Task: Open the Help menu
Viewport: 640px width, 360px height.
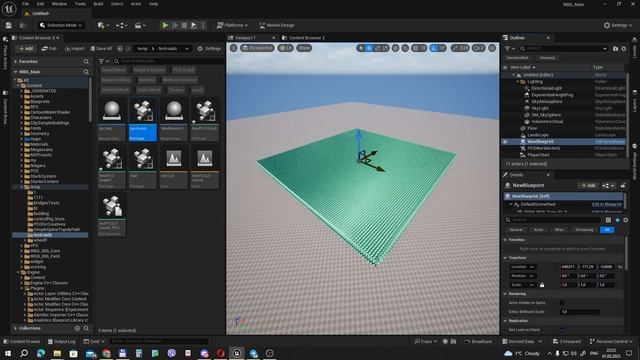Action: click(153, 4)
